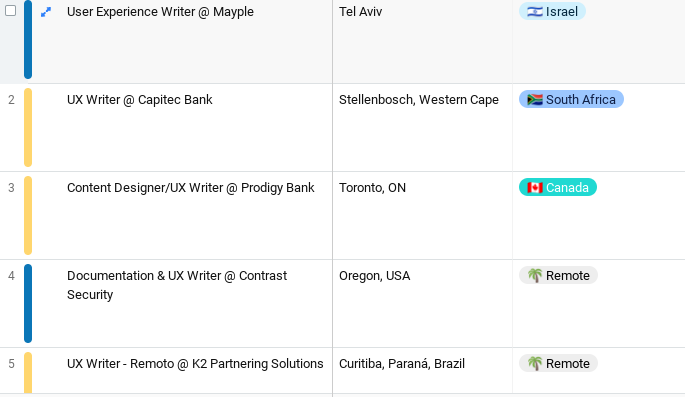
Task: Select the Remote tag for Contrast Security
Action: tap(558, 275)
